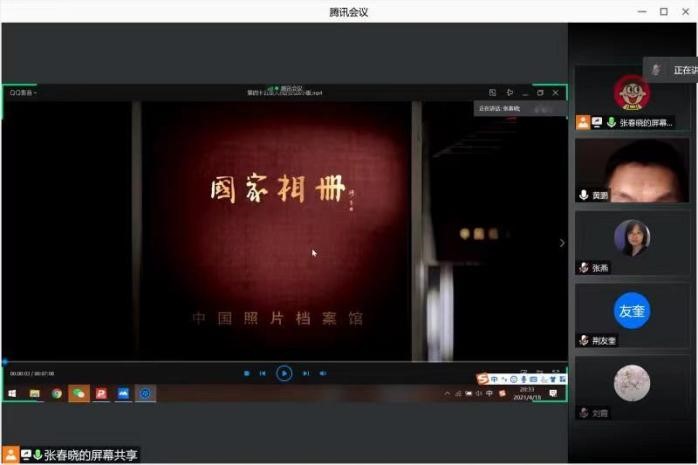This screenshot has width=698, height=465.
Task: Play the video in QQ player
Action: click(x=284, y=373)
